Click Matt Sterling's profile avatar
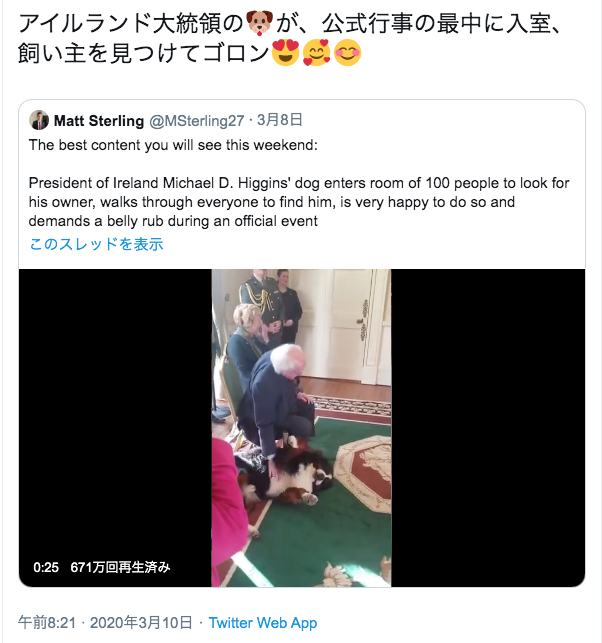 pyautogui.click(x=39, y=120)
